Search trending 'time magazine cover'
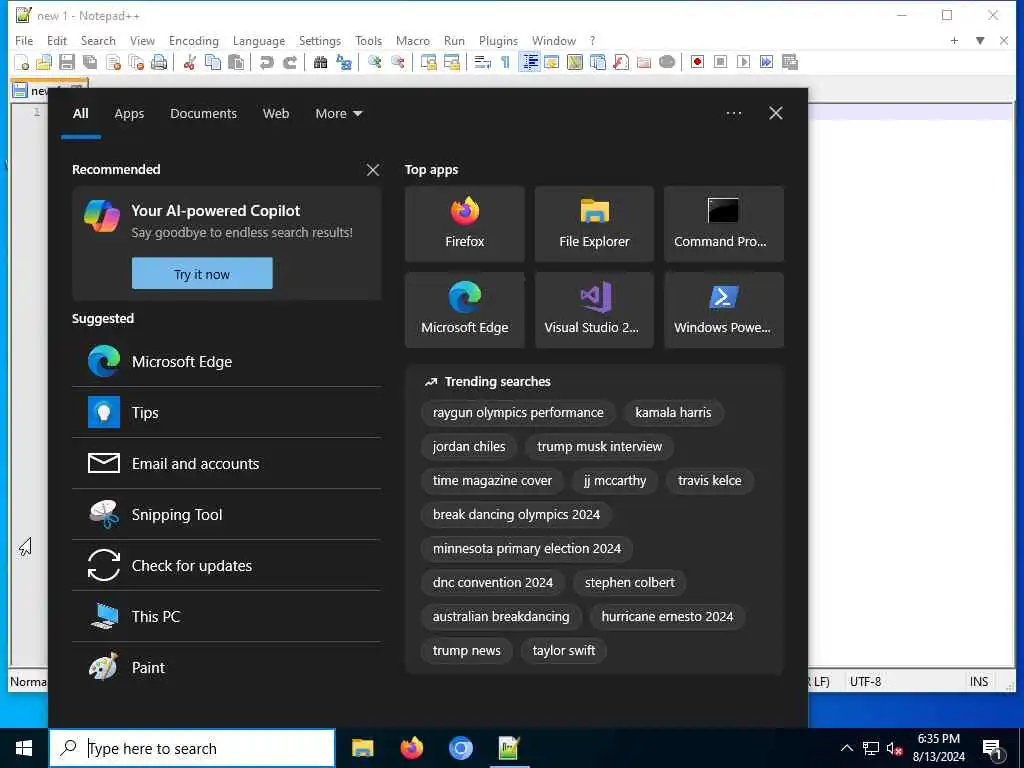This screenshot has width=1024, height=768. [492, 481]
